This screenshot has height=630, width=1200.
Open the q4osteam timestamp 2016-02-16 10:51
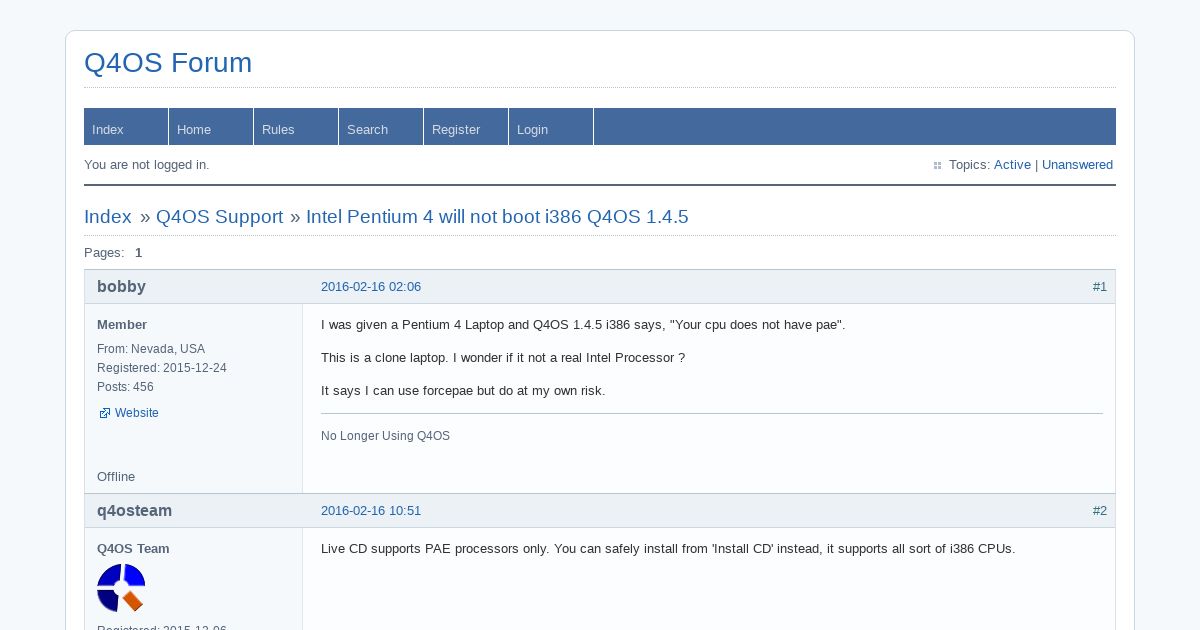click(x=371, y=511)
